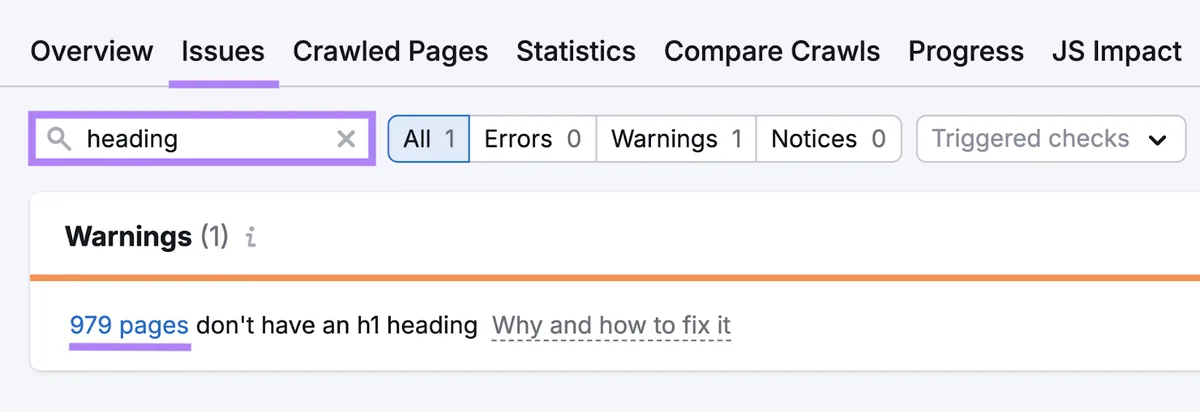Open the Issues tab
This screenshot has height=412, width=1200.
[x=223, y=51]
